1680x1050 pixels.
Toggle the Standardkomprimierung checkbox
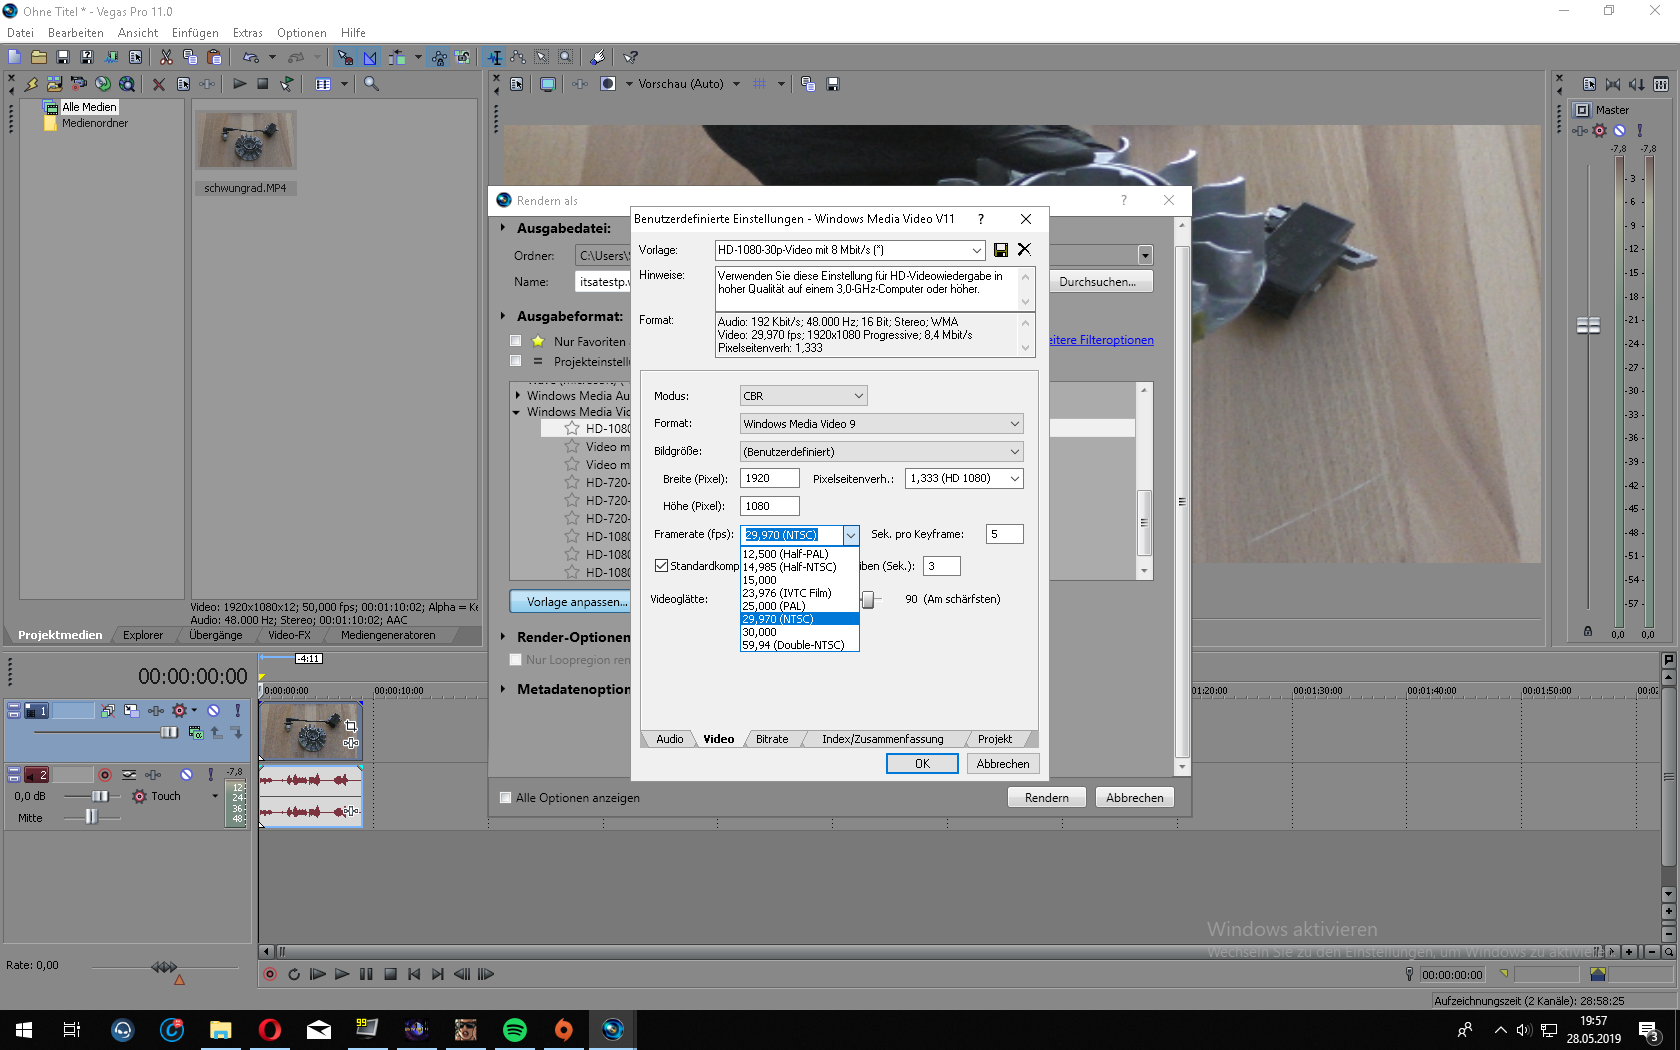pos(661,566)
